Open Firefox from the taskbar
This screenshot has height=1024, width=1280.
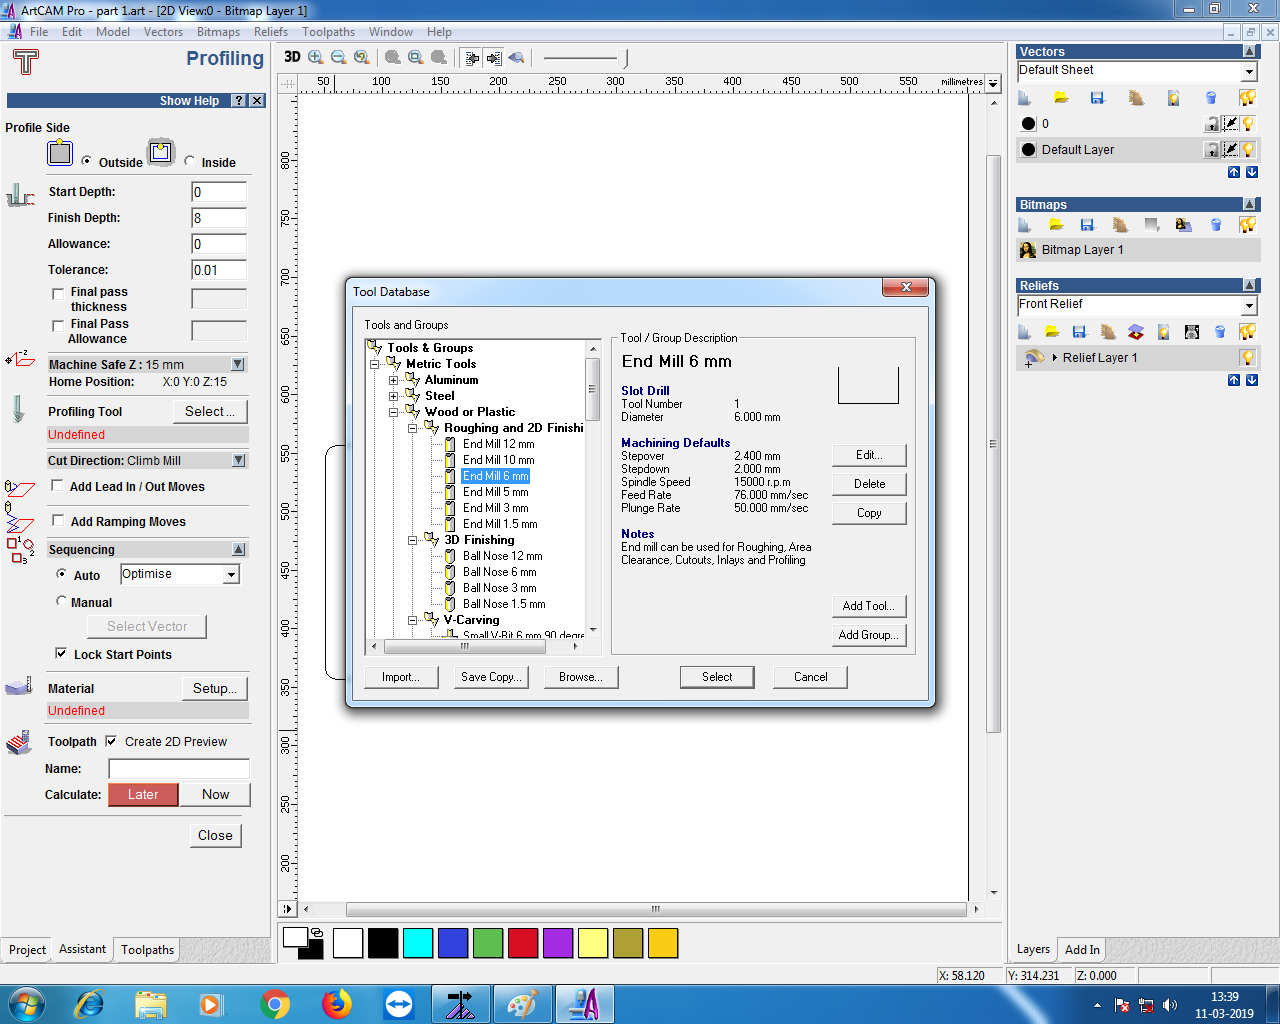337,1003
